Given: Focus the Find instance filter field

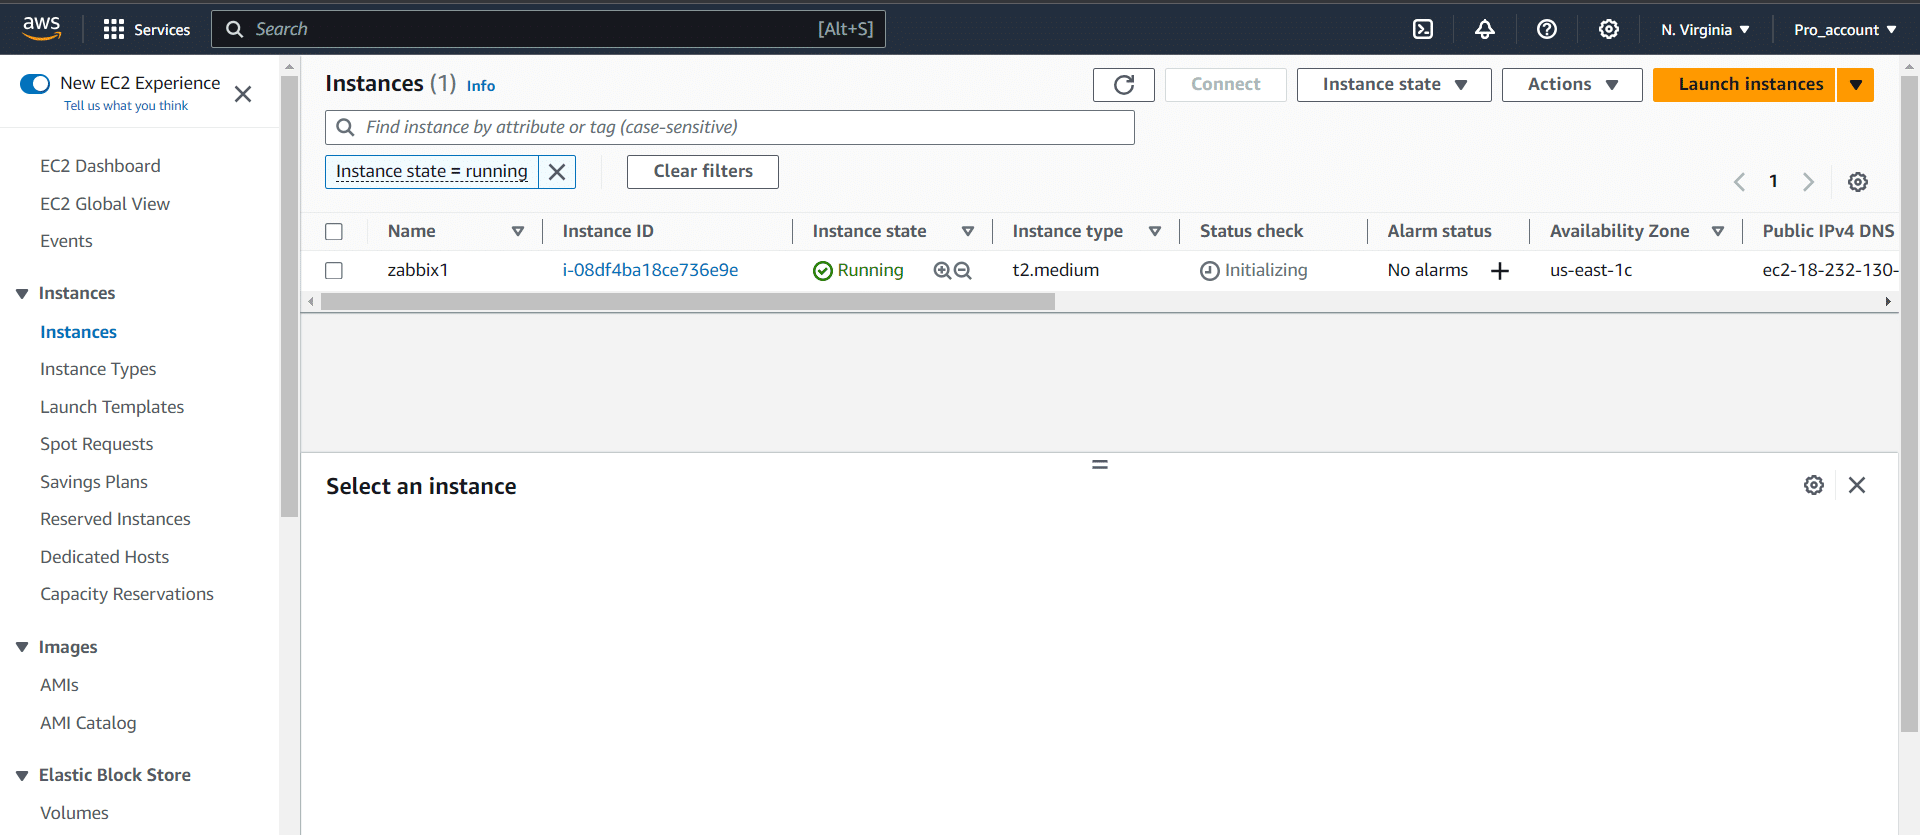Looking at the screenshot, I should [x=730, y=128].
